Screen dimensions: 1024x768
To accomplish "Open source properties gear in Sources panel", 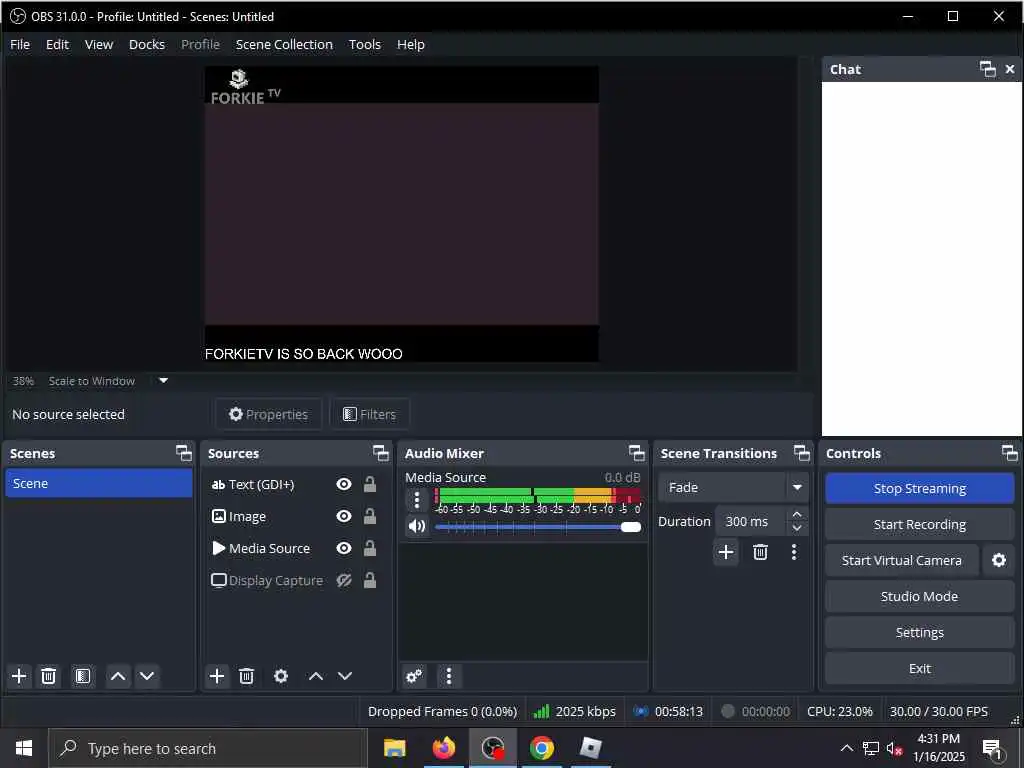I will point(281,676).
